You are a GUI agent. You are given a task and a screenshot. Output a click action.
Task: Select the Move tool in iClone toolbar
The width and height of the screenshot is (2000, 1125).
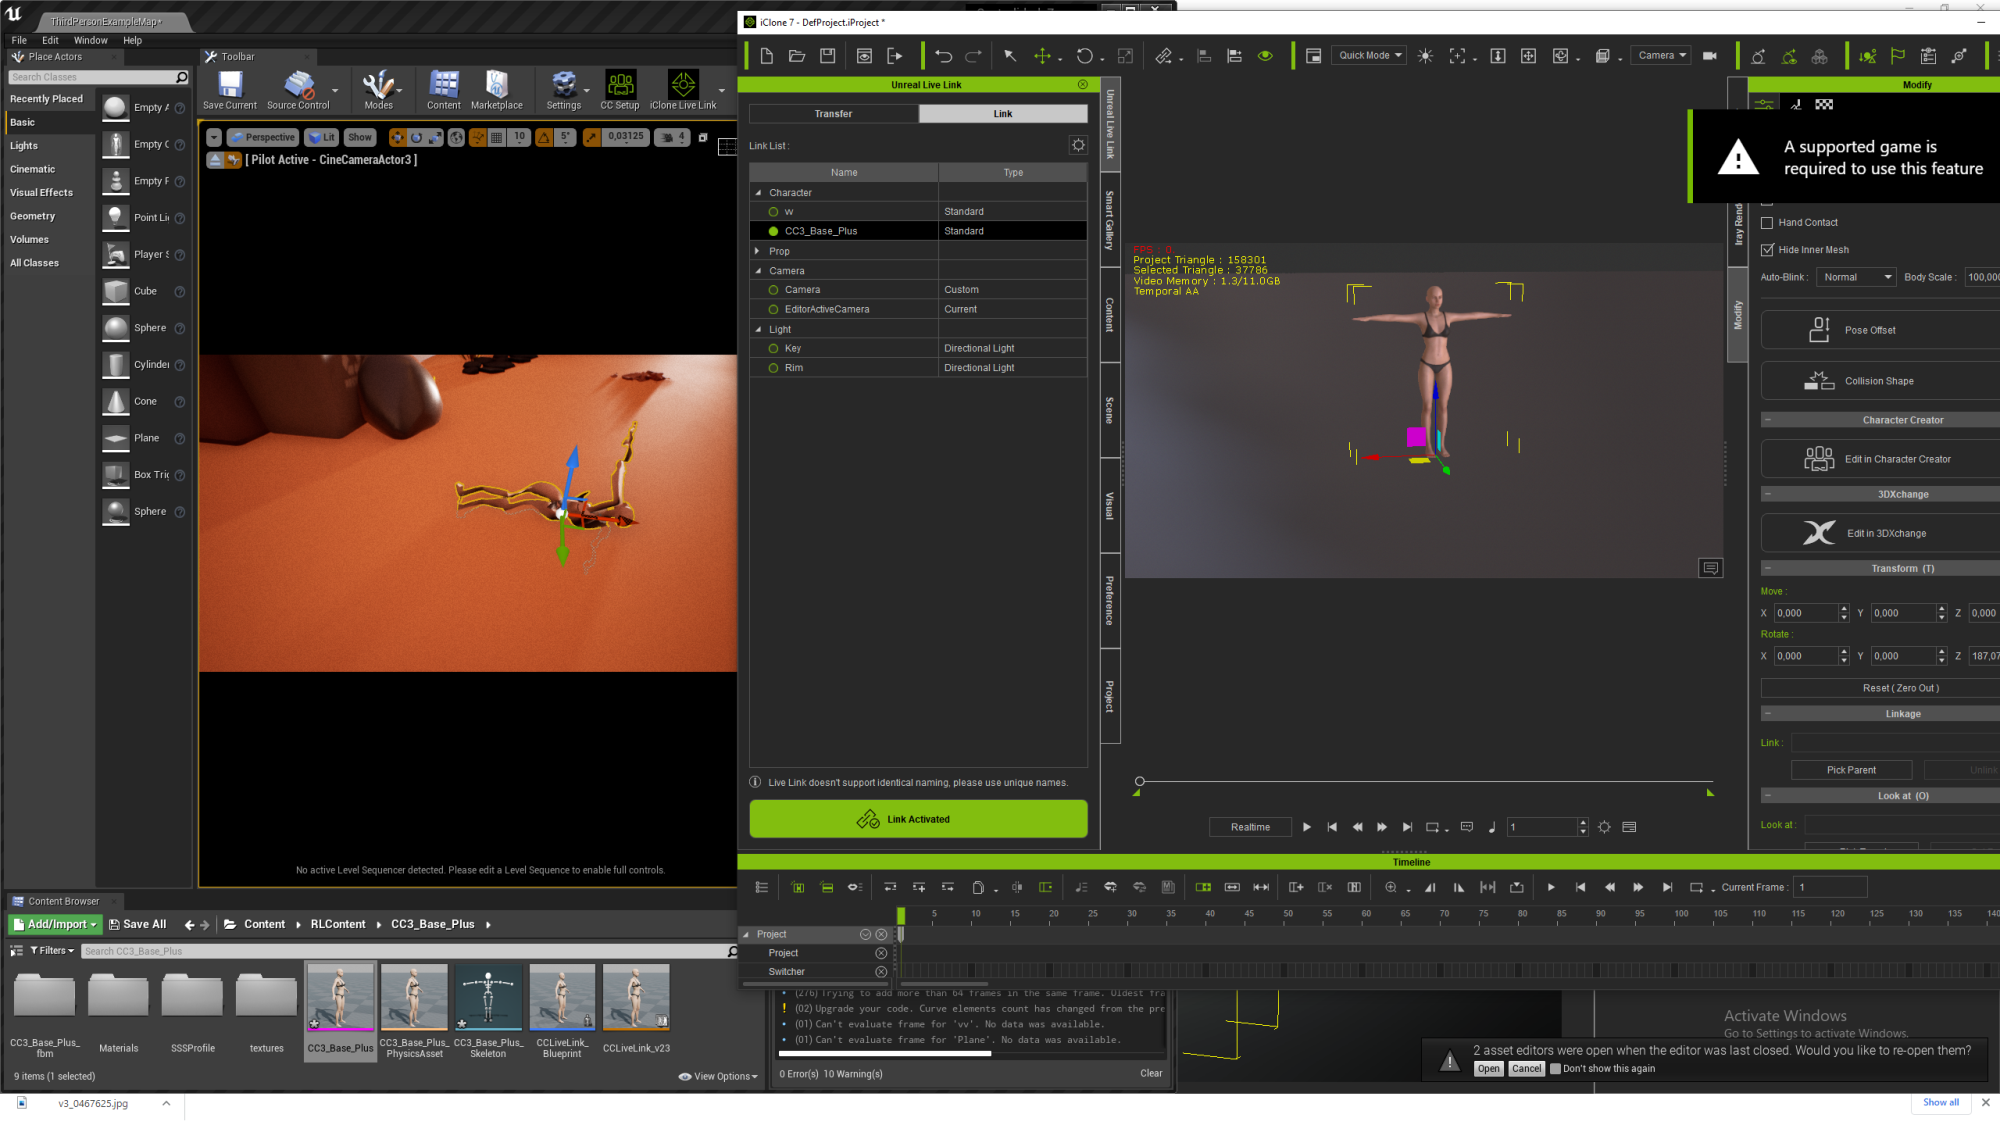coord(1042,56)
